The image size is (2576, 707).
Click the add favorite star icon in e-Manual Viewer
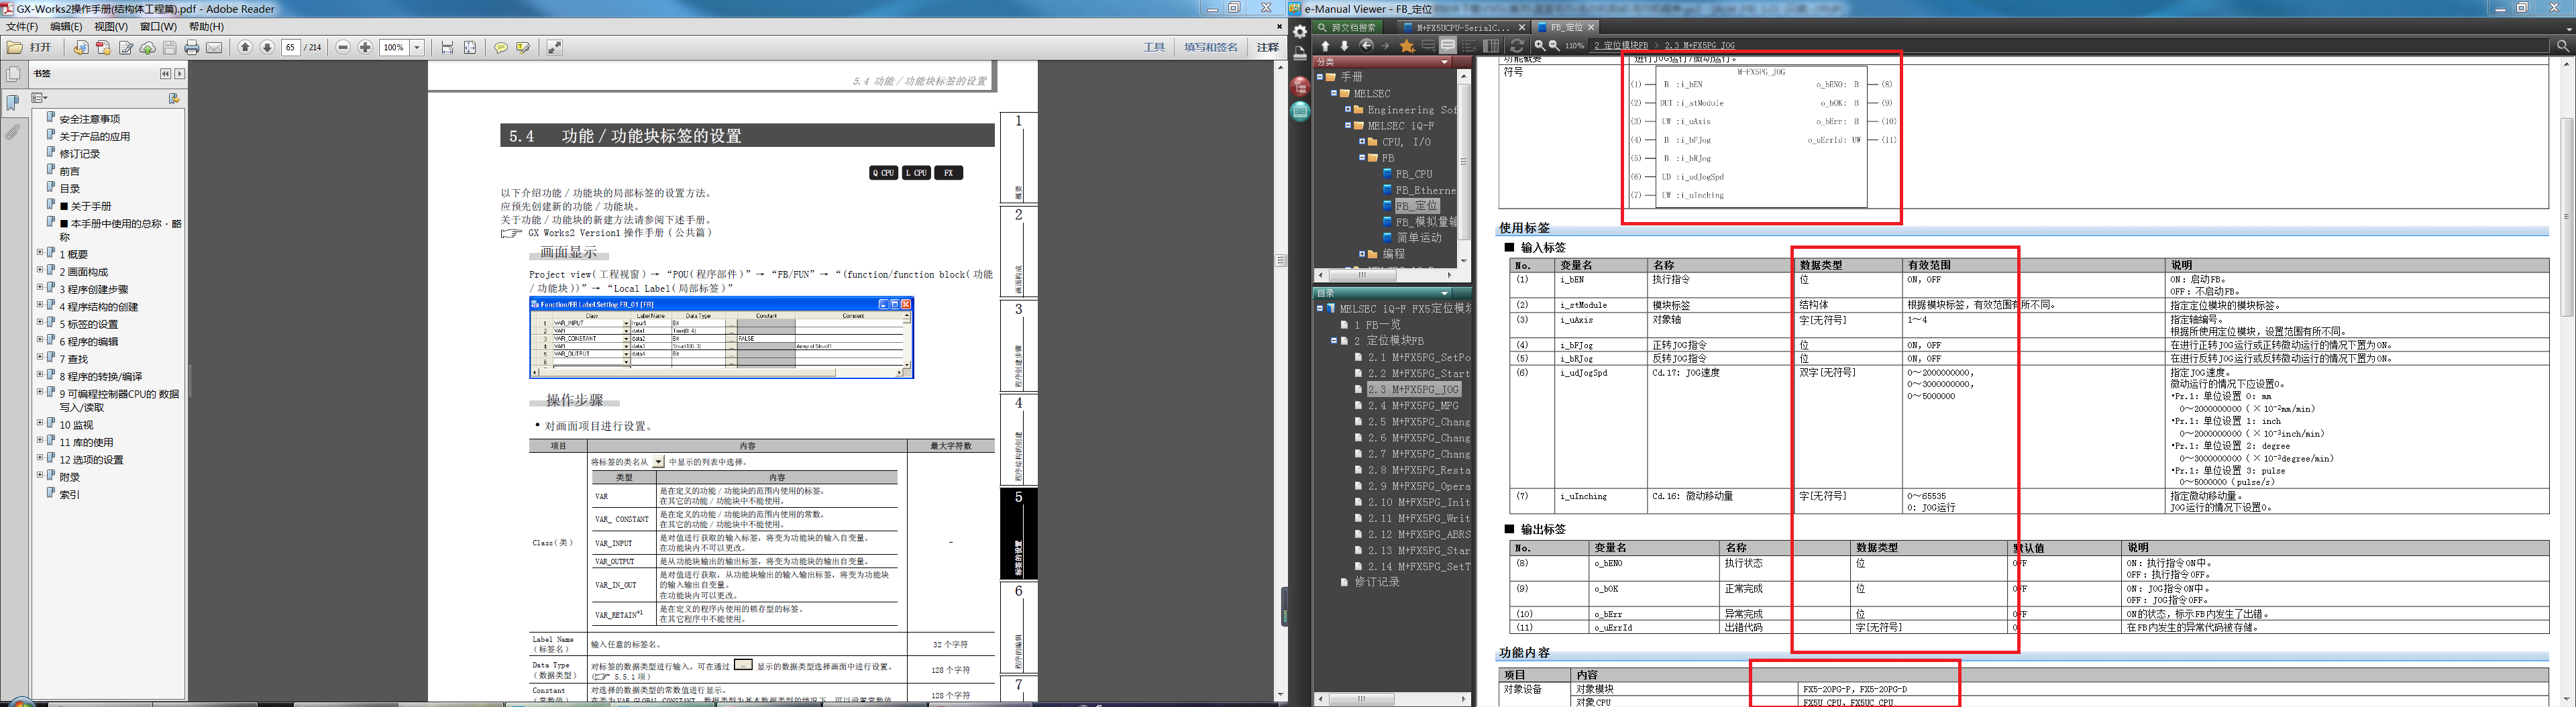tap(1407, 46)
